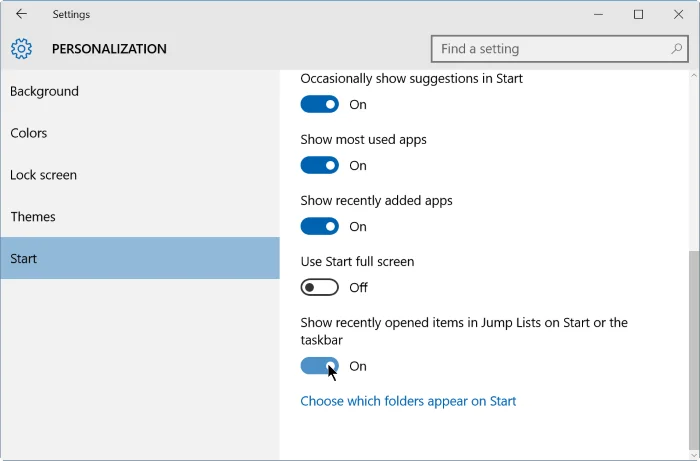Viewport: 700px width, 461px height.
Task: Click the Use Start full screen label
Action: 357,262
